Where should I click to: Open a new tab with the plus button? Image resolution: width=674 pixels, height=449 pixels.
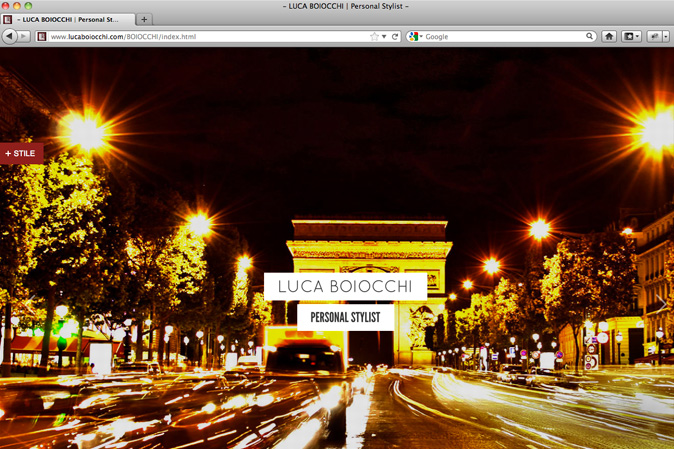pyautogui.click(x=144, y=19)
